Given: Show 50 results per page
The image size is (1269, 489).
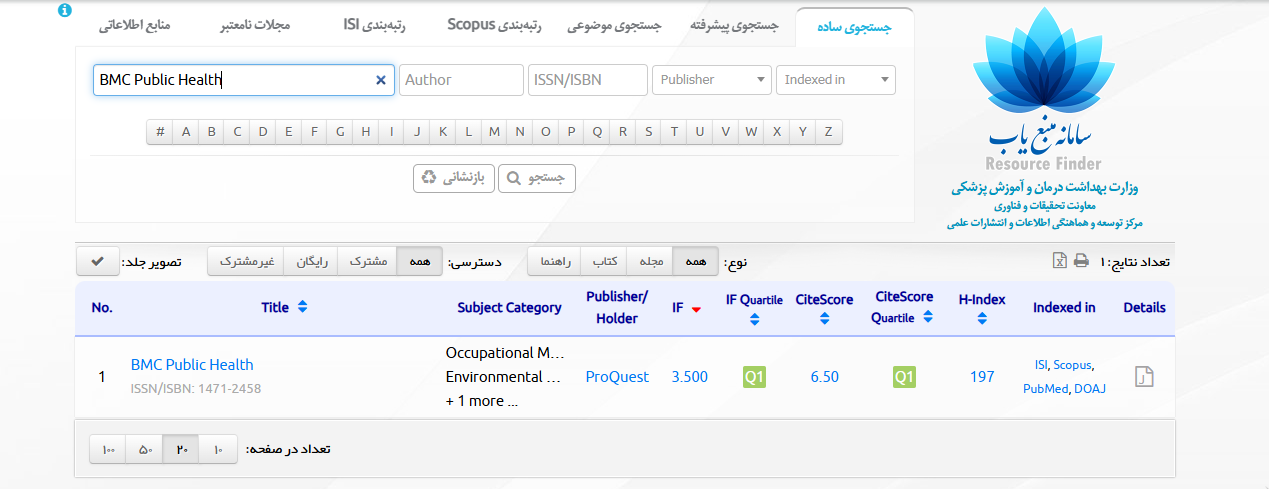Looking at the screenshot, I should click(144, 450).
